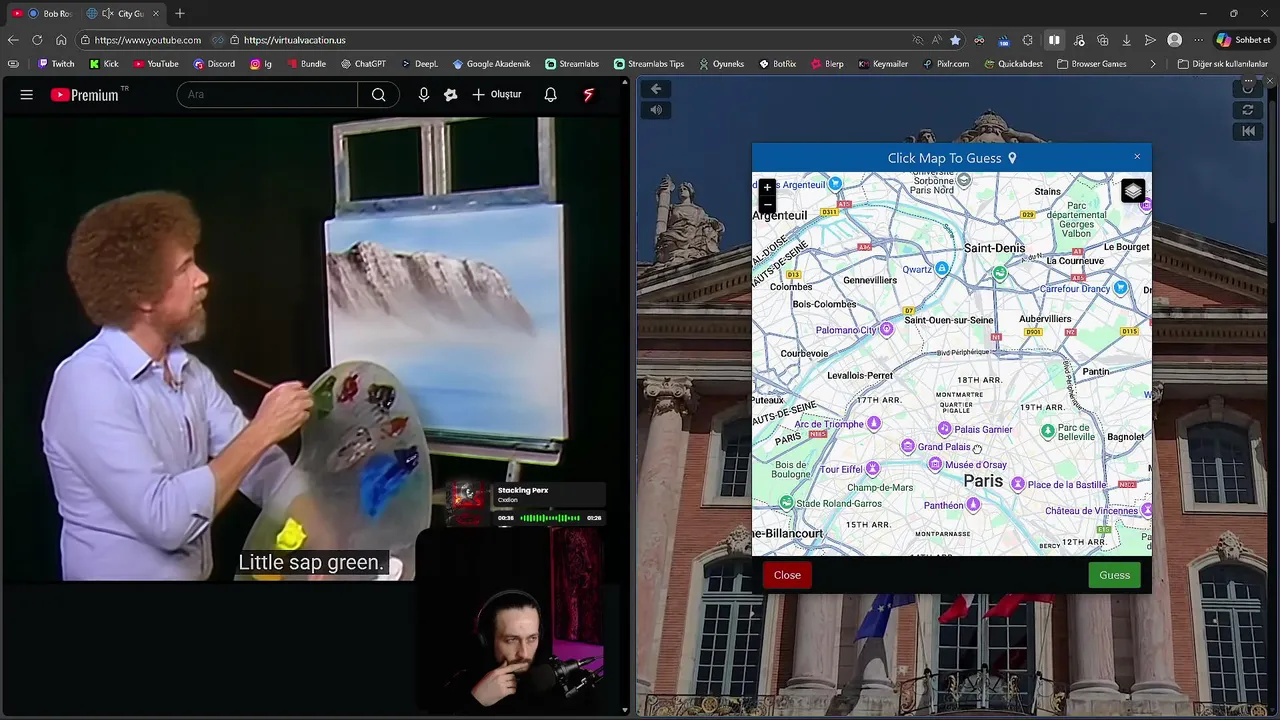The width and height of the screenshot is (1280, 720).
Task: Click the Saint-Denis label on map
Action: tap(994, 248)
